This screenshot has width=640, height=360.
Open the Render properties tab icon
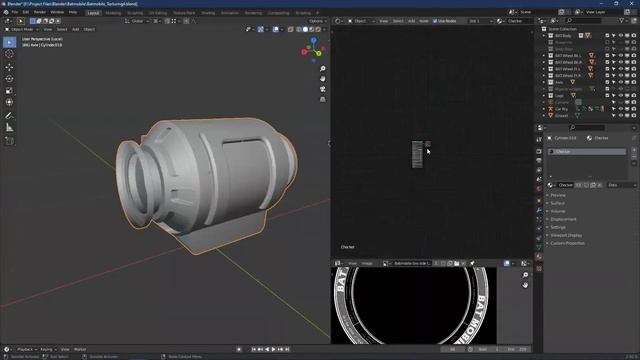539,151
